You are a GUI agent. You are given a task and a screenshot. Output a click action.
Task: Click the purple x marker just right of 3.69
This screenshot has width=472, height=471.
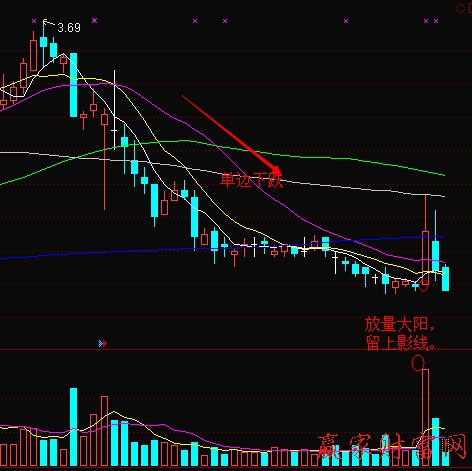point(94,21)
